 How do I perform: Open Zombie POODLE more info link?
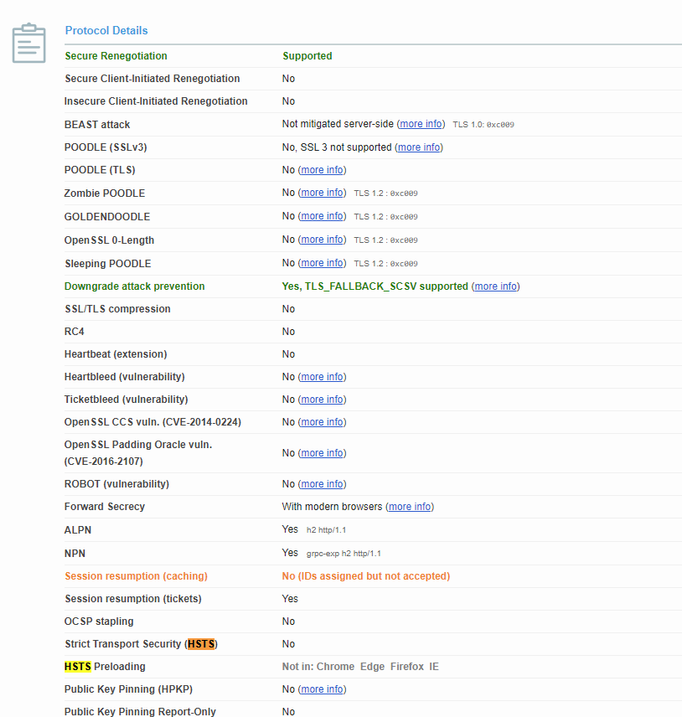pyautogui.click(x=322, y=193)
